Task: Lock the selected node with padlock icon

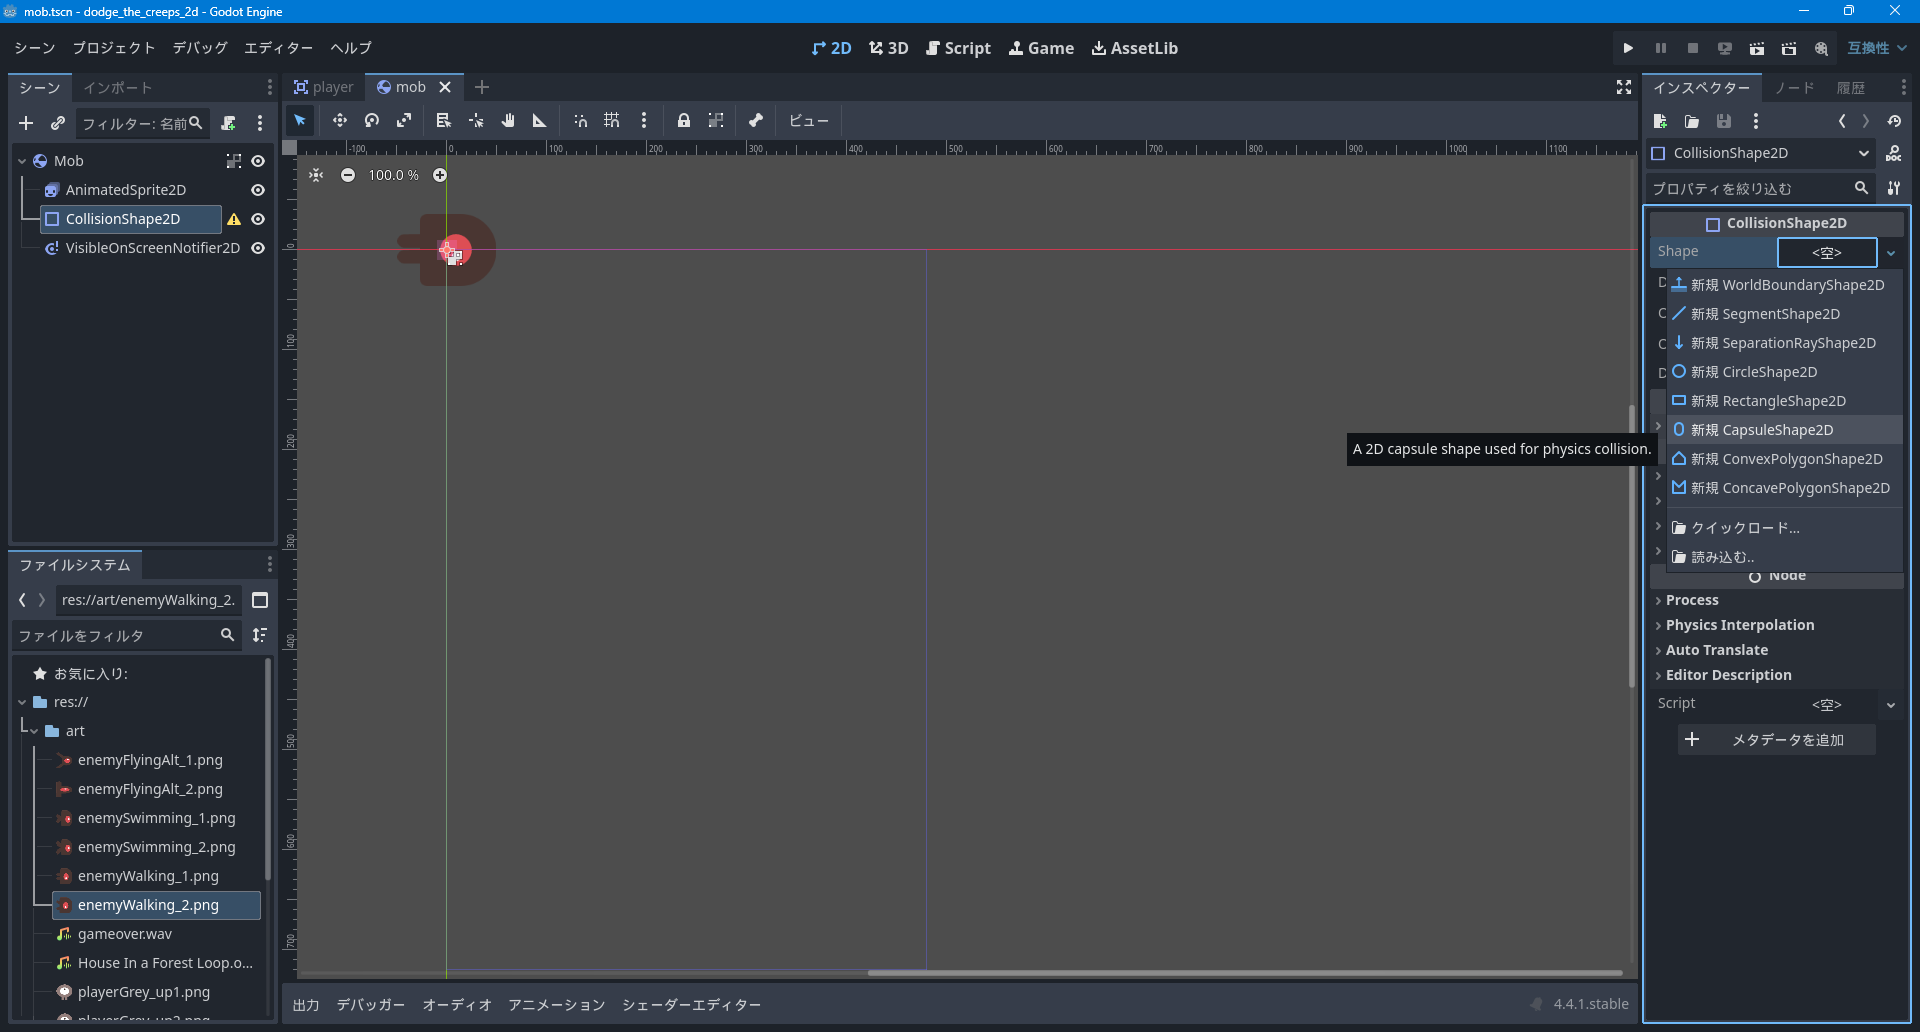Action: pyautogui.click(x=684, y=121)
